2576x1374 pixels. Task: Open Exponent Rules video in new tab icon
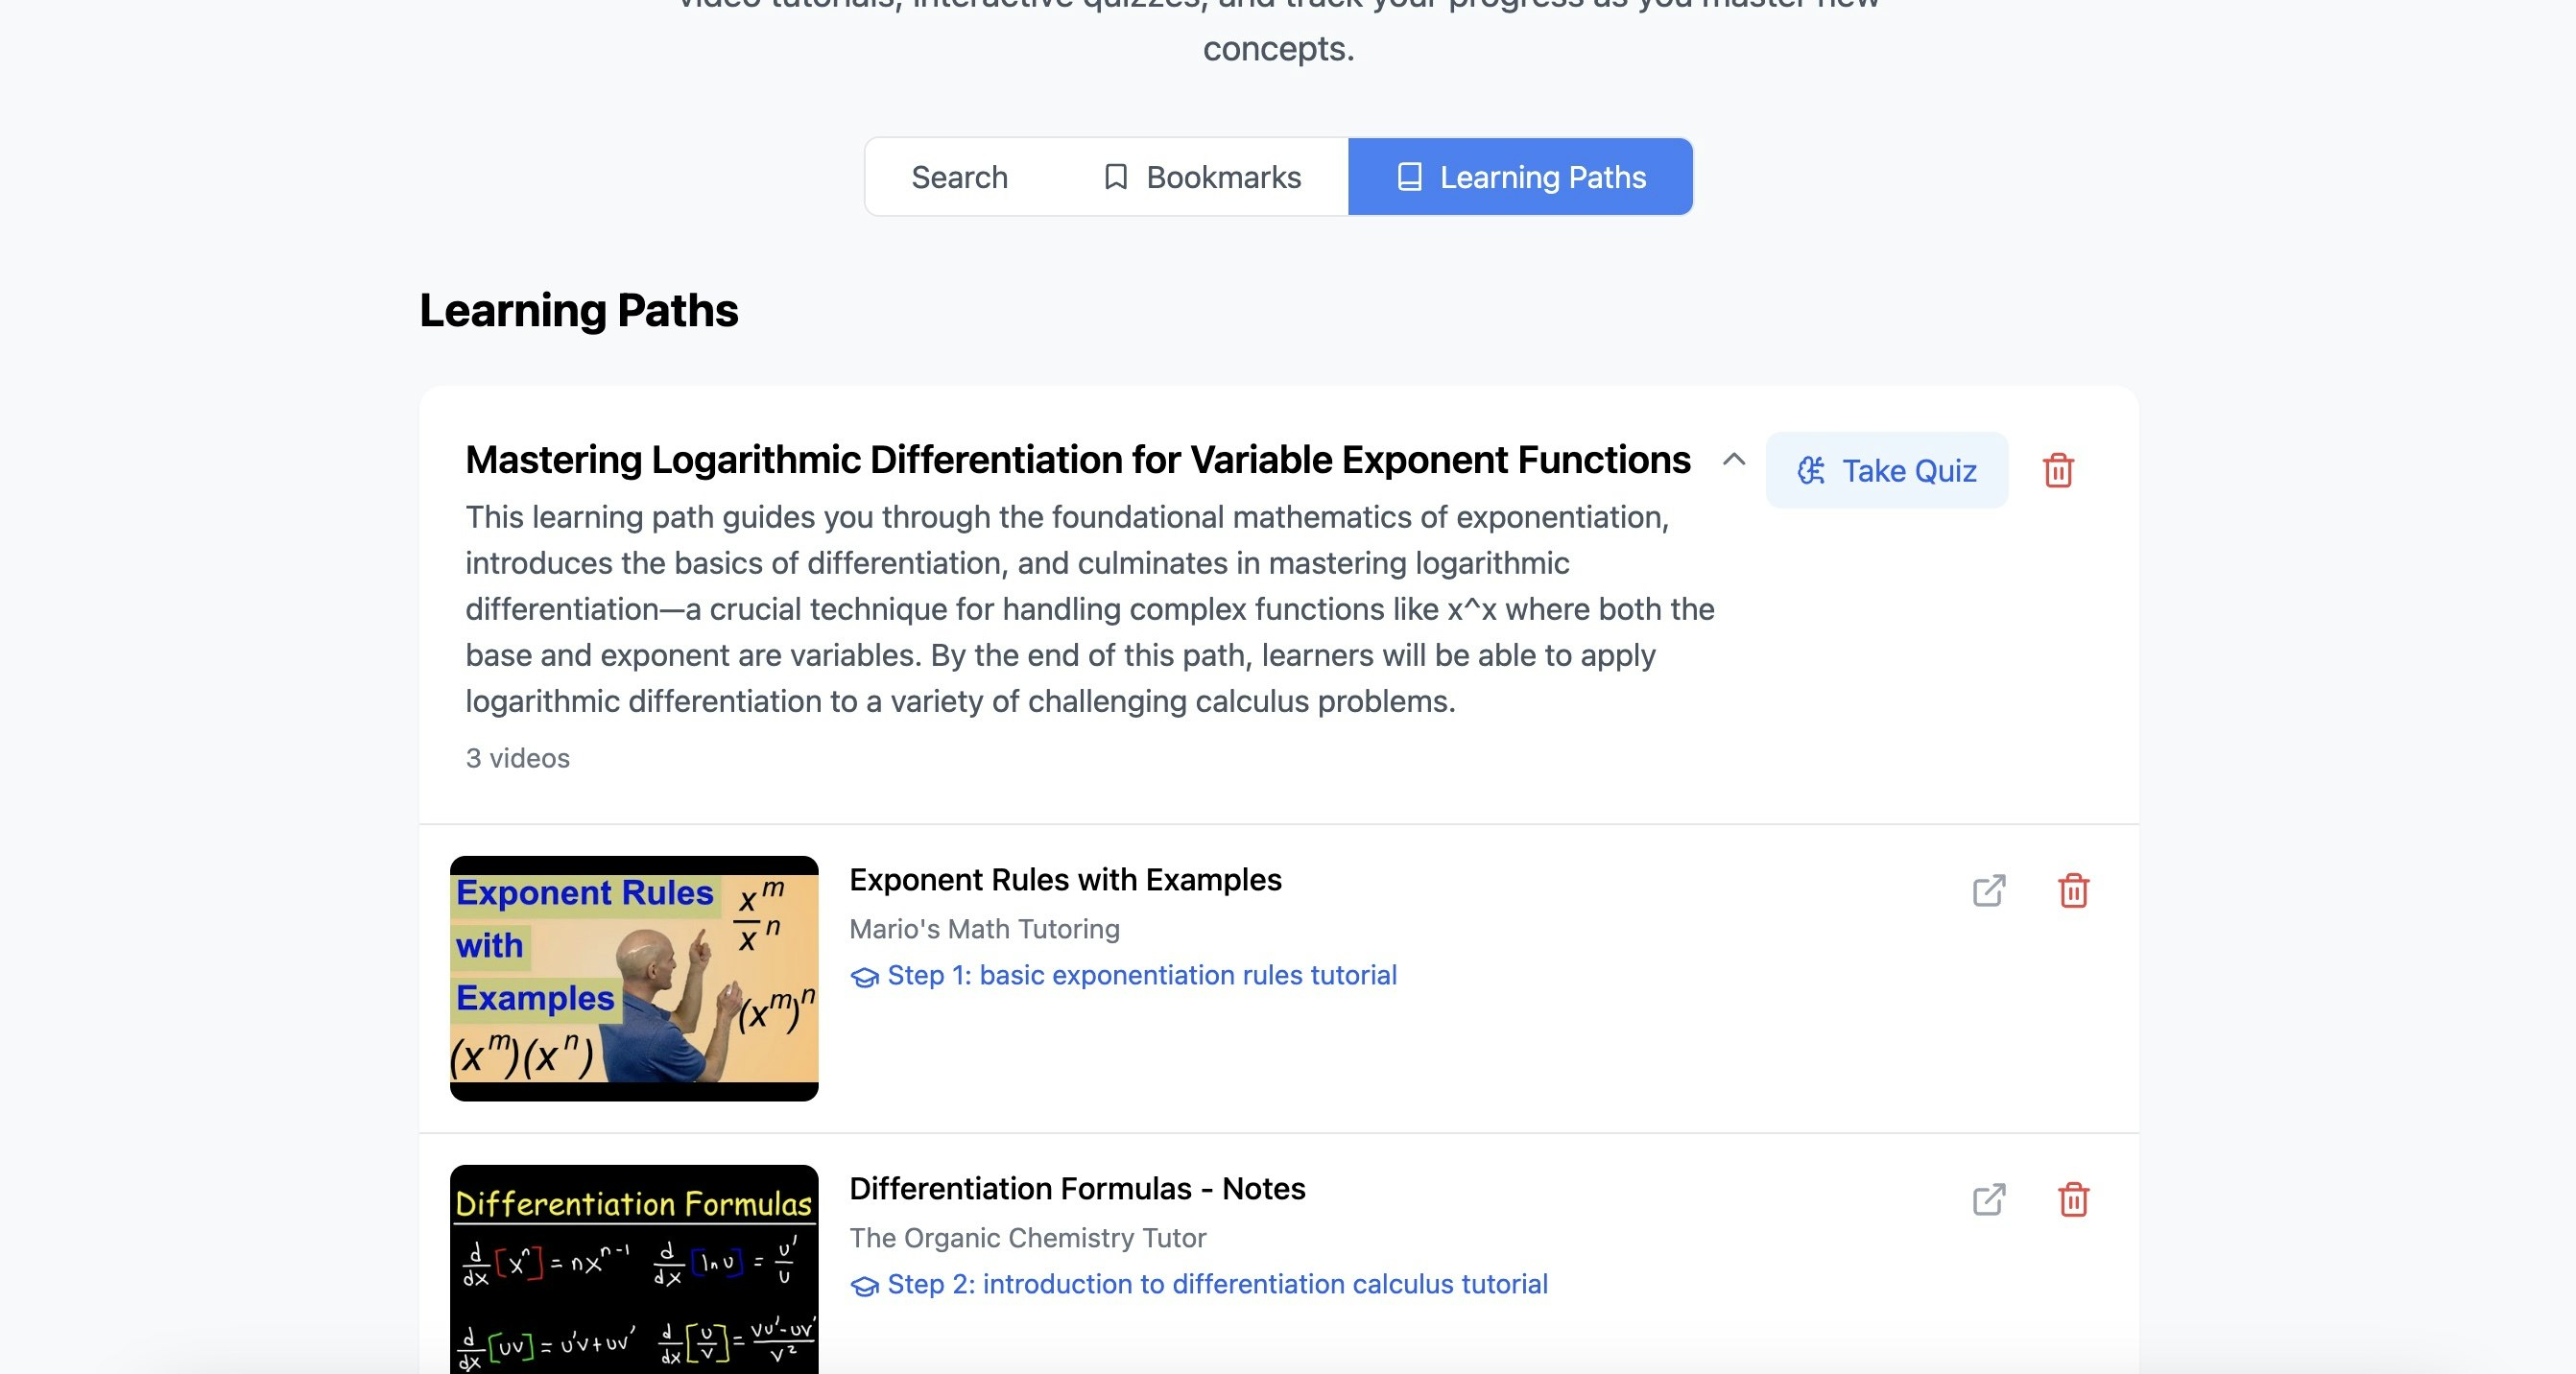(1988, 890)
